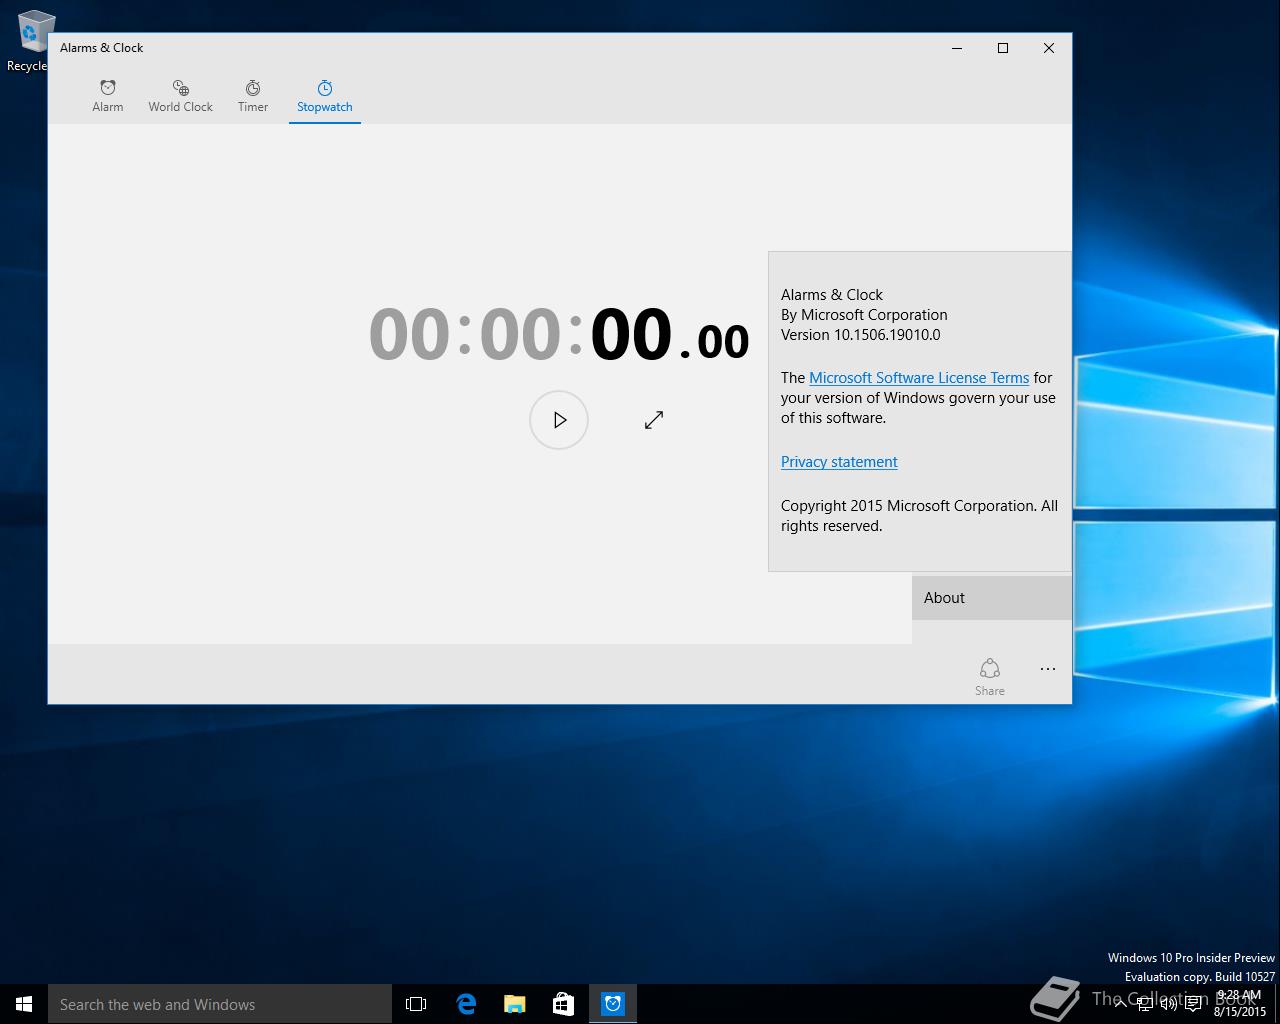Open the Privacy statement link
Image resolution: width=1280 pixels, height=1024 pixels.
point(839,462)
